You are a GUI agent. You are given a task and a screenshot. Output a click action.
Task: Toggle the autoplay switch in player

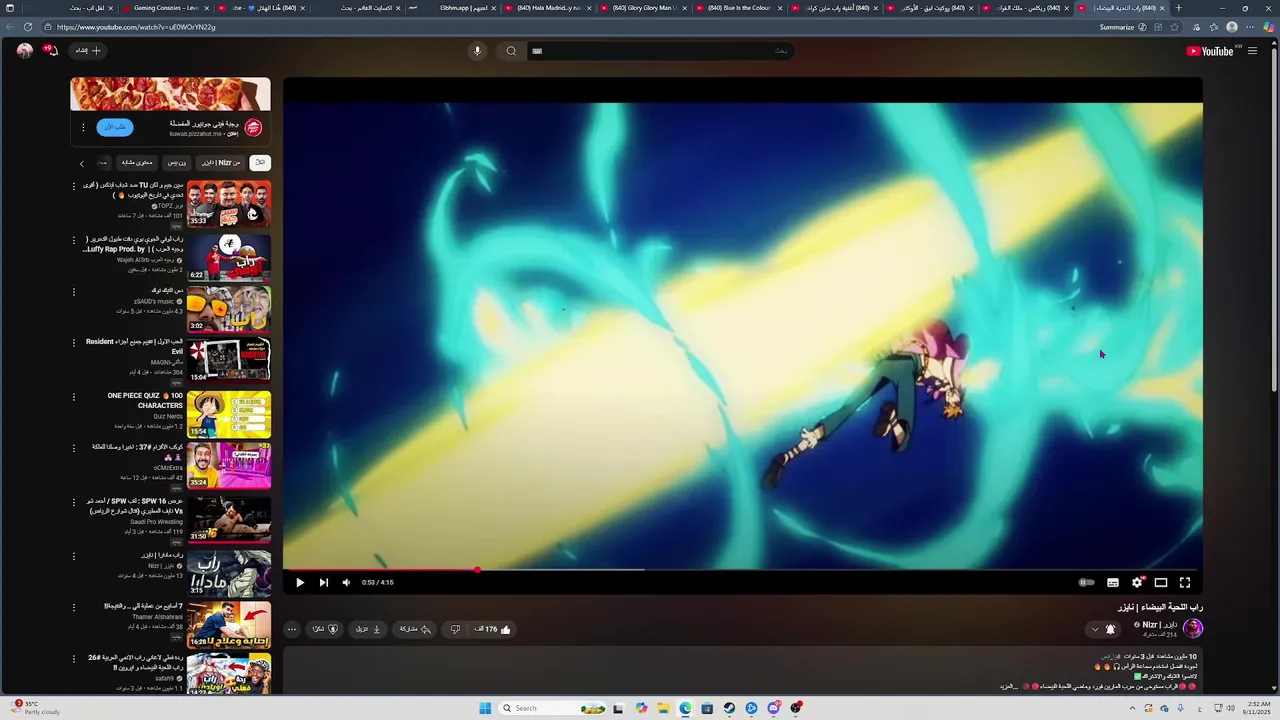pos(1087,582)
